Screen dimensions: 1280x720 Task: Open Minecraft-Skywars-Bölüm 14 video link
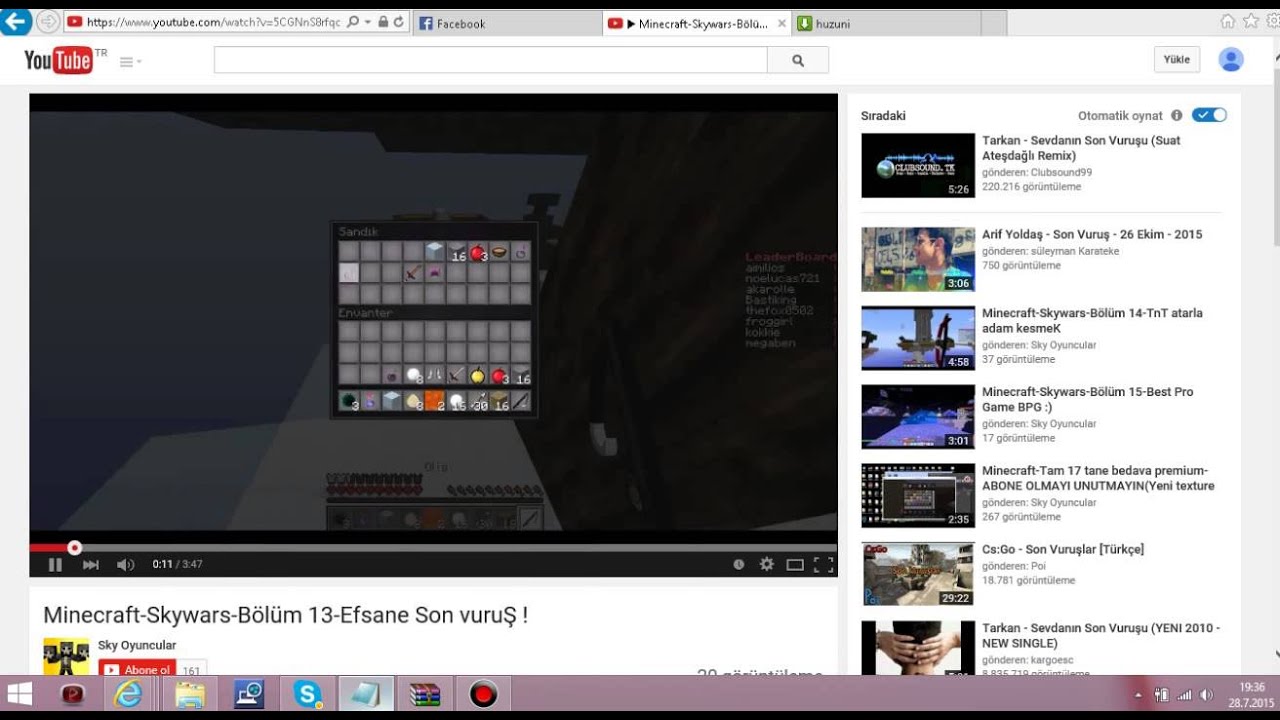pos(1092,320)
